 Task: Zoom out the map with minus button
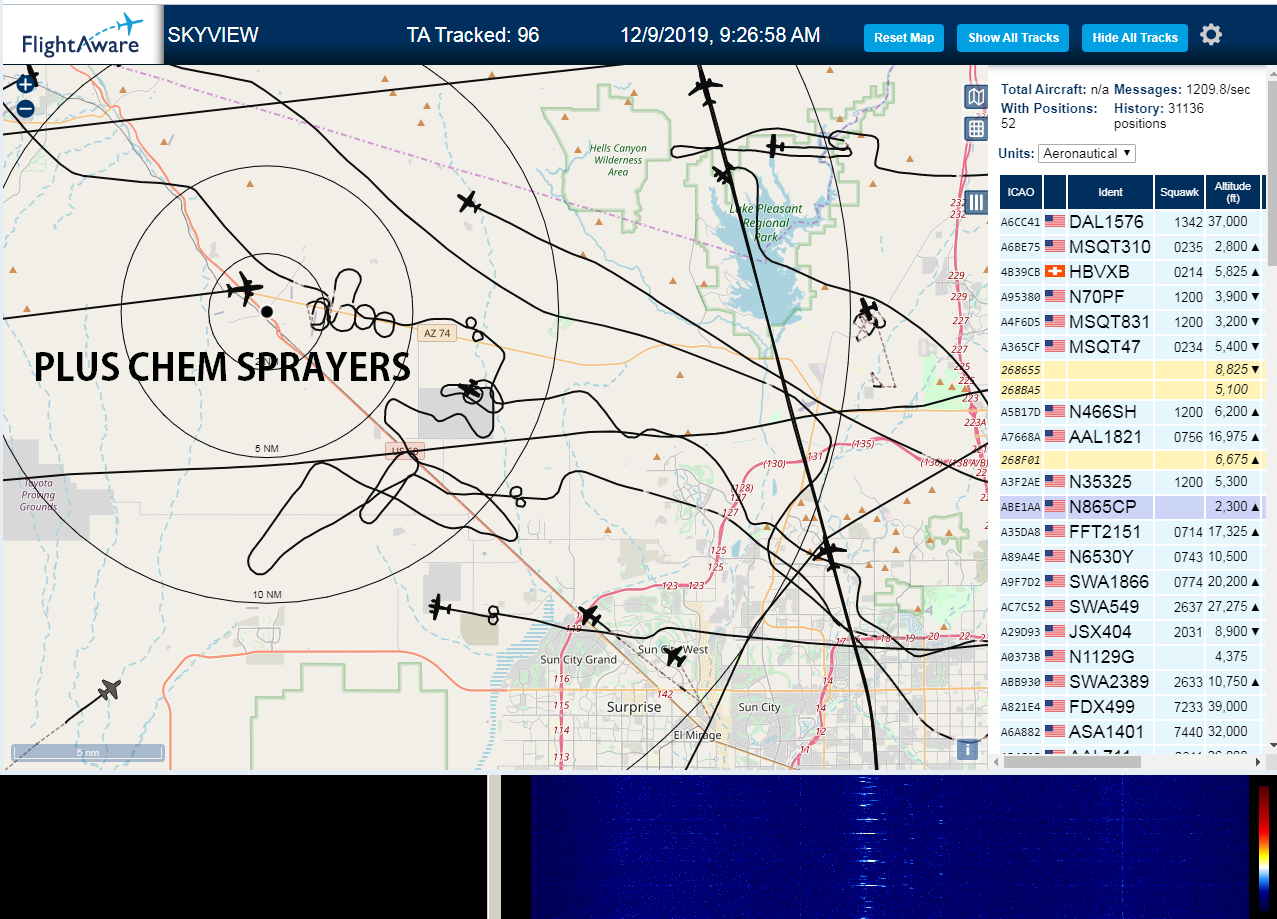[26, 108]
